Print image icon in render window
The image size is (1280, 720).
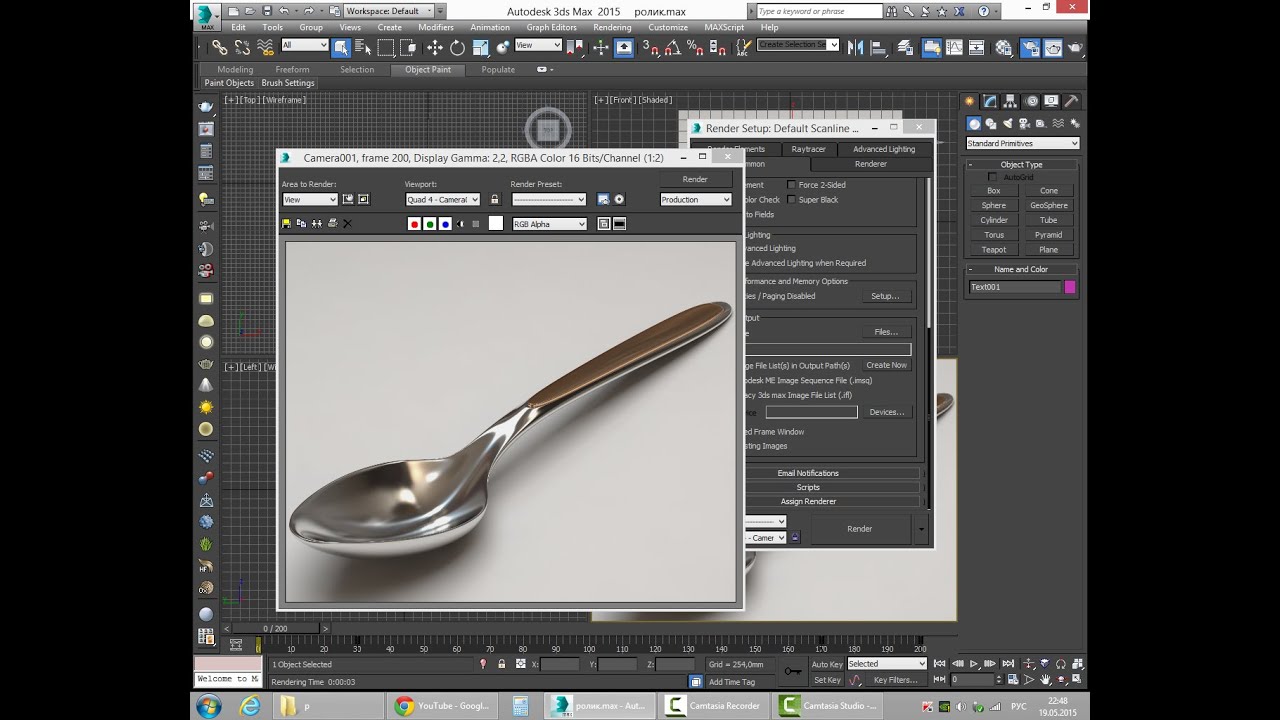tap(332, 224)
